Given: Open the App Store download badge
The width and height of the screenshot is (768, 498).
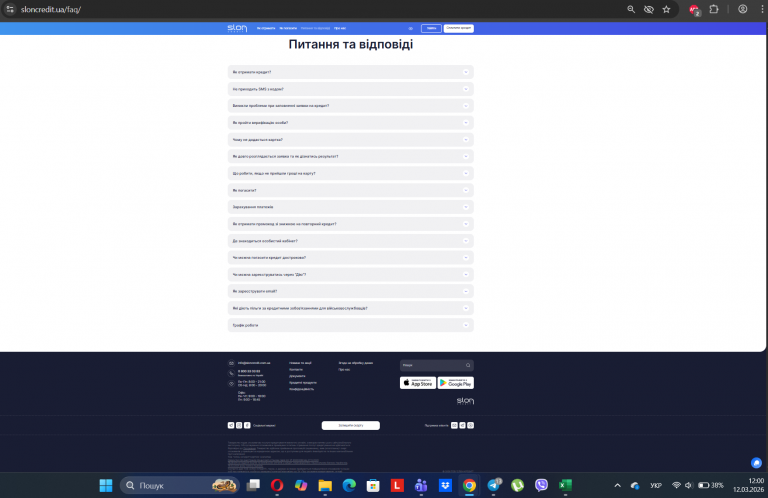Looking at the screenshot, I should (x=418, y=383).
